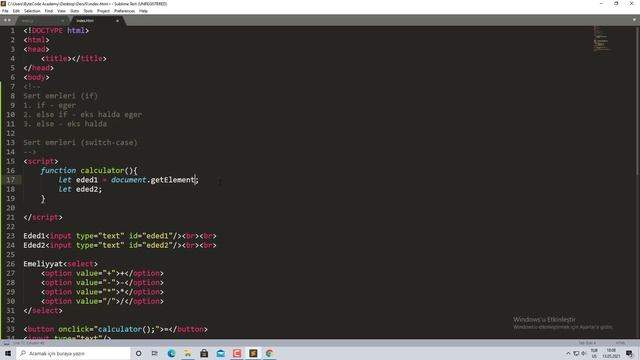
Task: Close the inactive first file tab
Action: tap(62, 20)
